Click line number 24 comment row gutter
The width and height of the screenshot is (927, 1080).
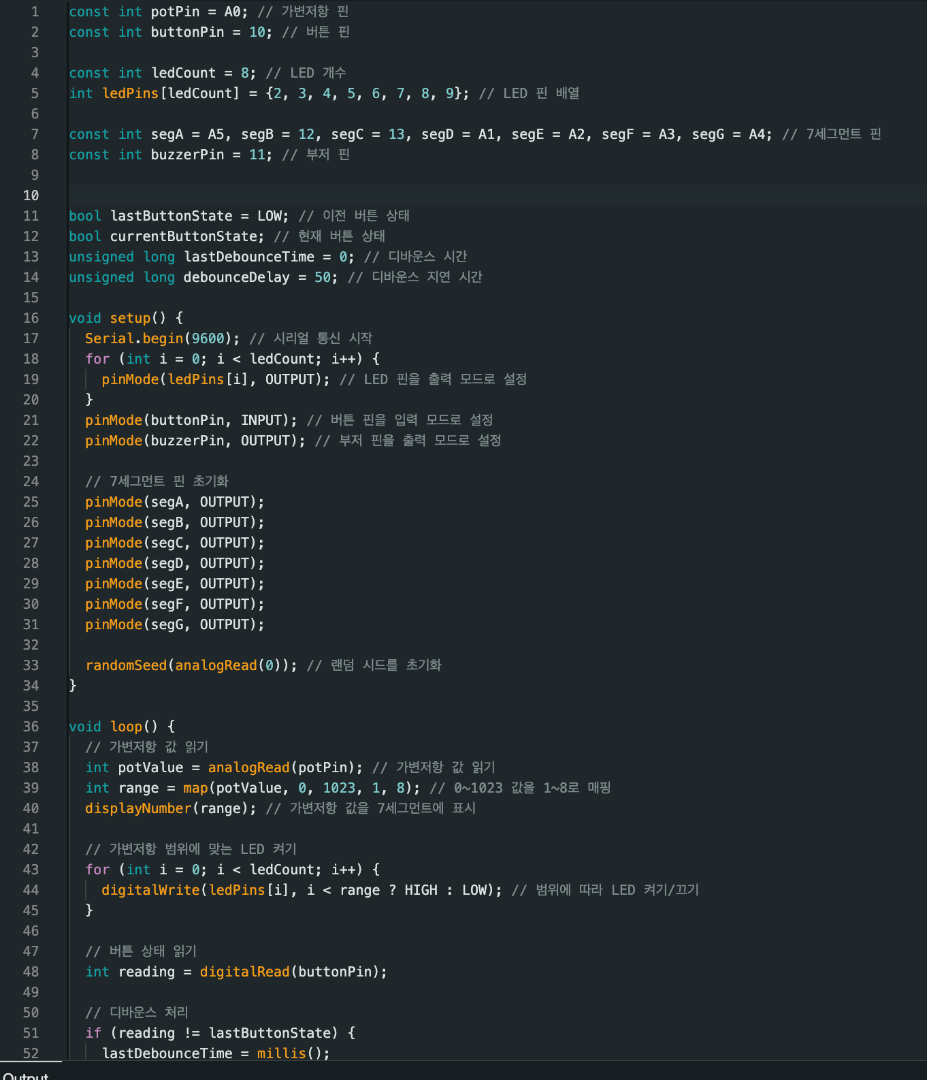(x=30, y=481)
